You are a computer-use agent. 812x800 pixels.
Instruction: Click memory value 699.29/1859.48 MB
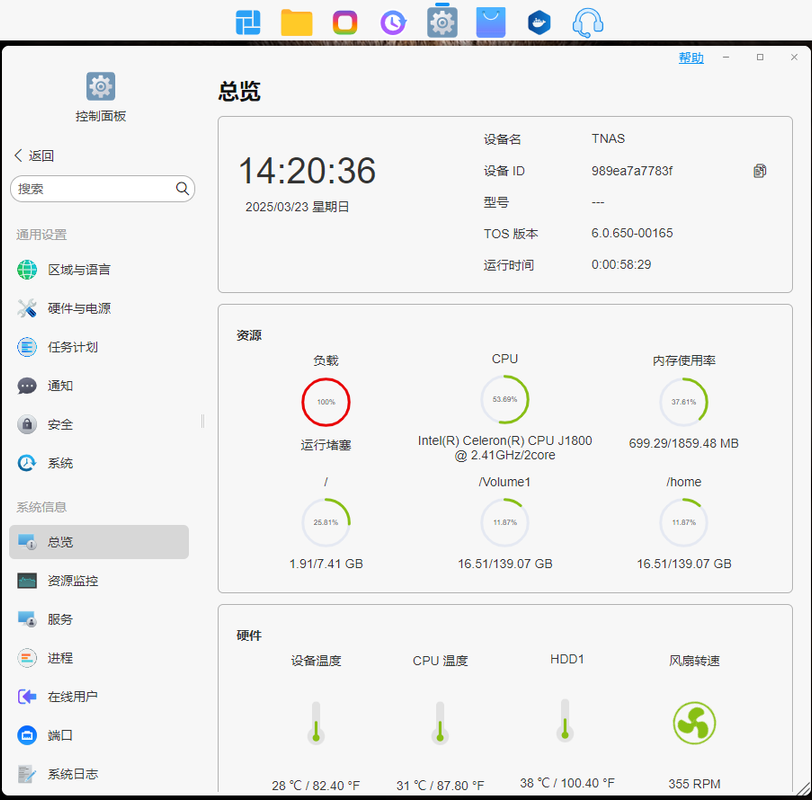pos(684,443)
